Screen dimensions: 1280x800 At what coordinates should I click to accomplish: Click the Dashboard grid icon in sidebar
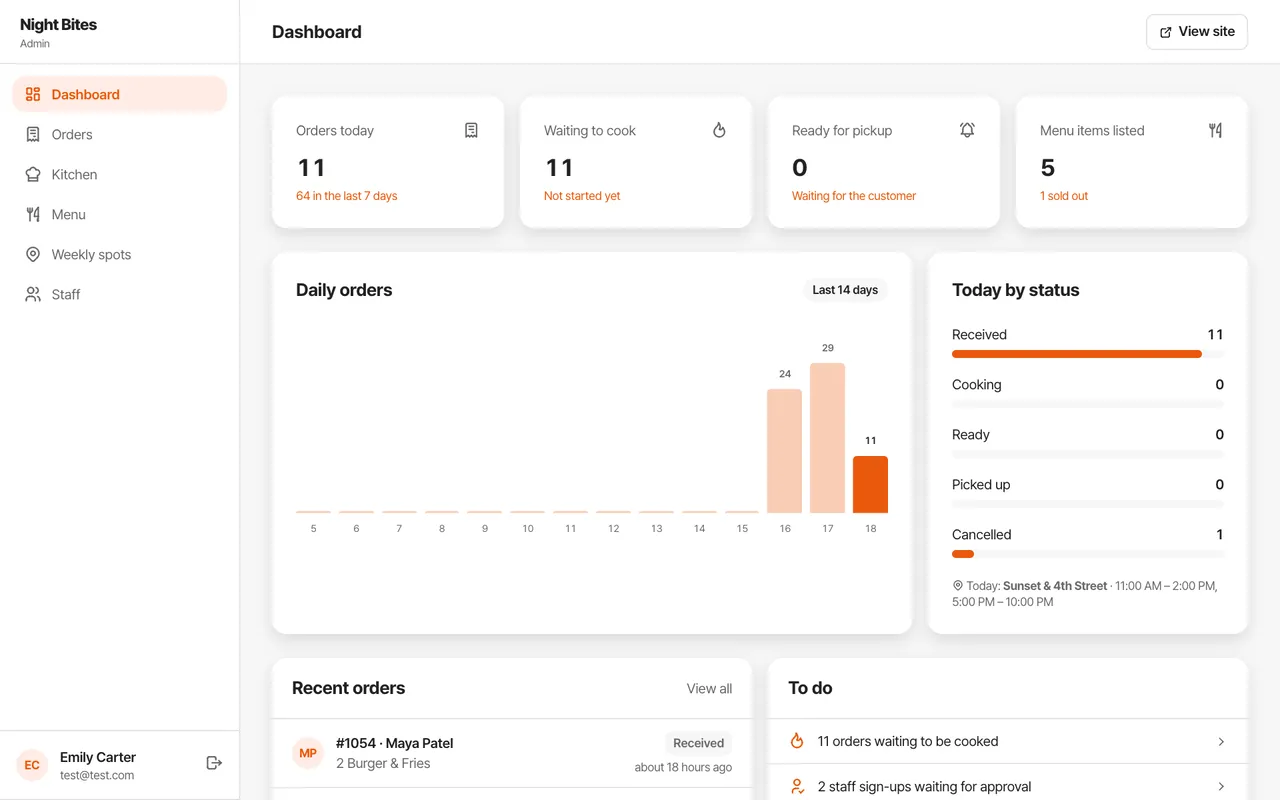(x=33, y=94)
